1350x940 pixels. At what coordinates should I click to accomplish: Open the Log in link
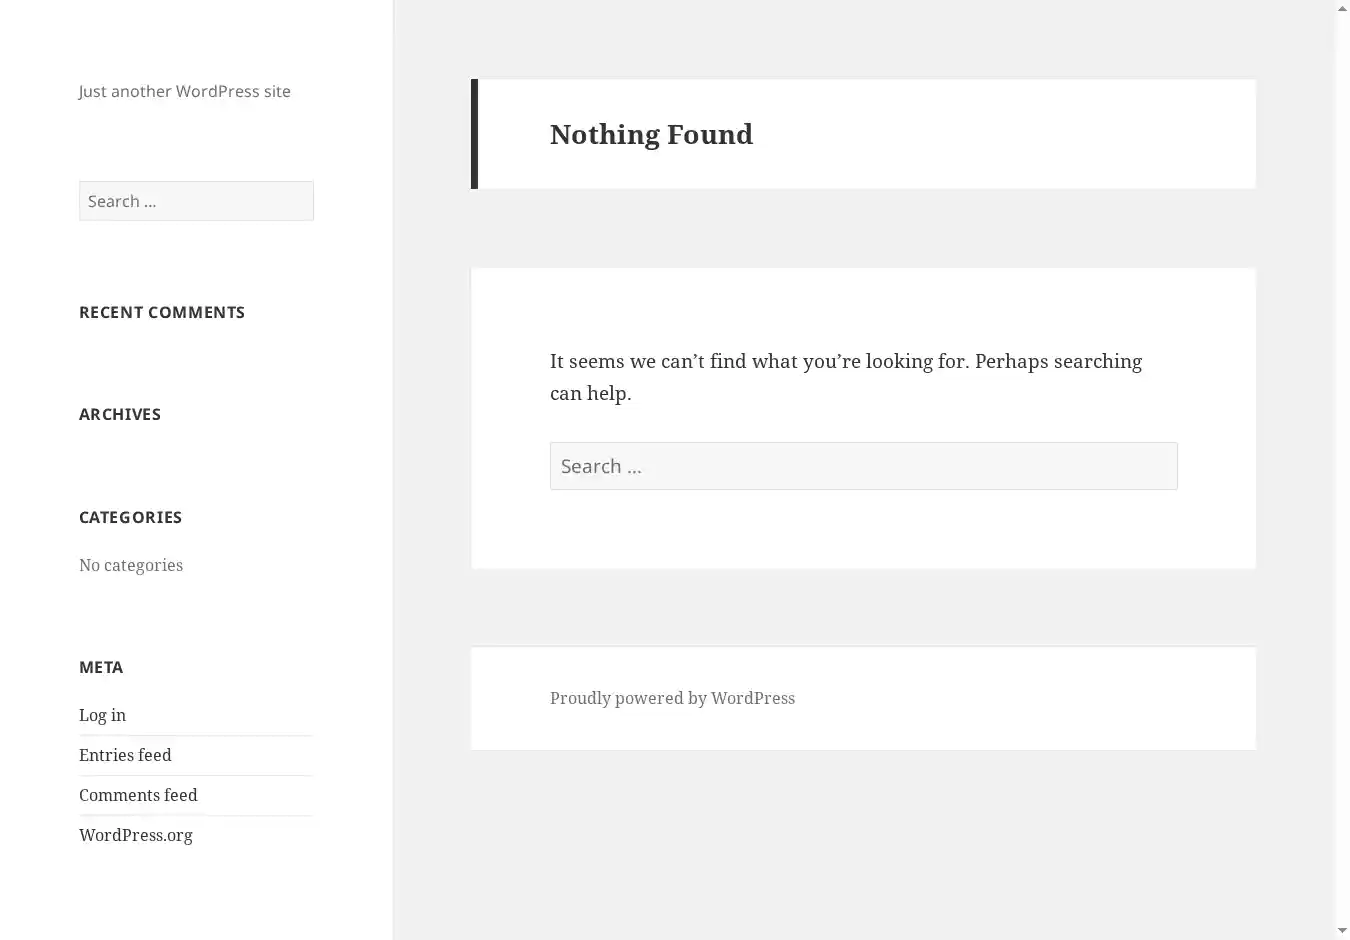(102, 715)
